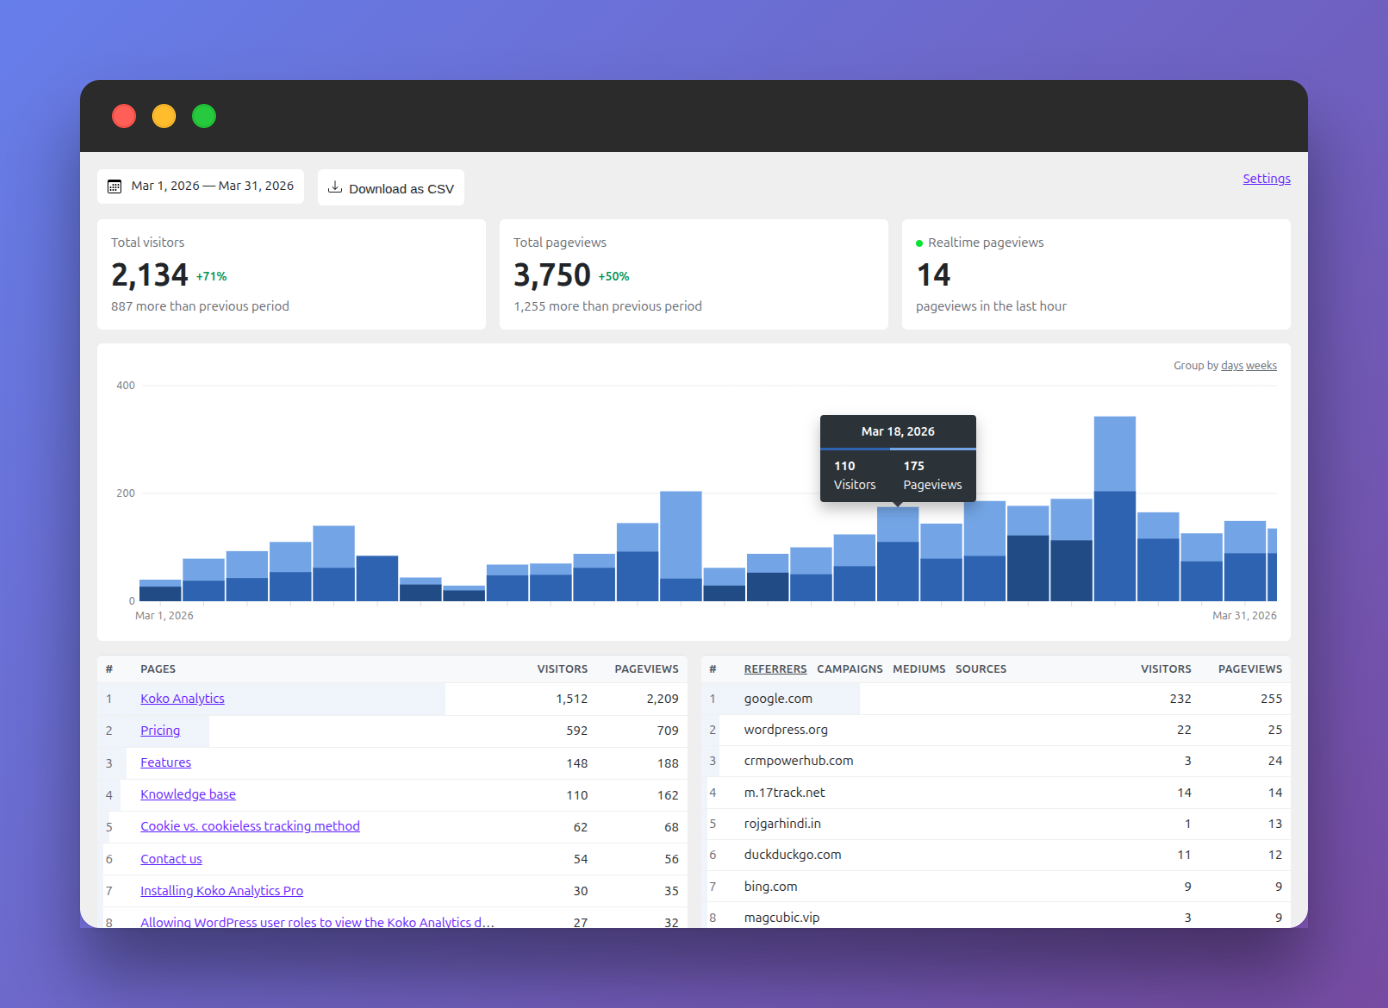Click the yellow minimize window button
The image size is (1388, 1008).
coord(164,116)
